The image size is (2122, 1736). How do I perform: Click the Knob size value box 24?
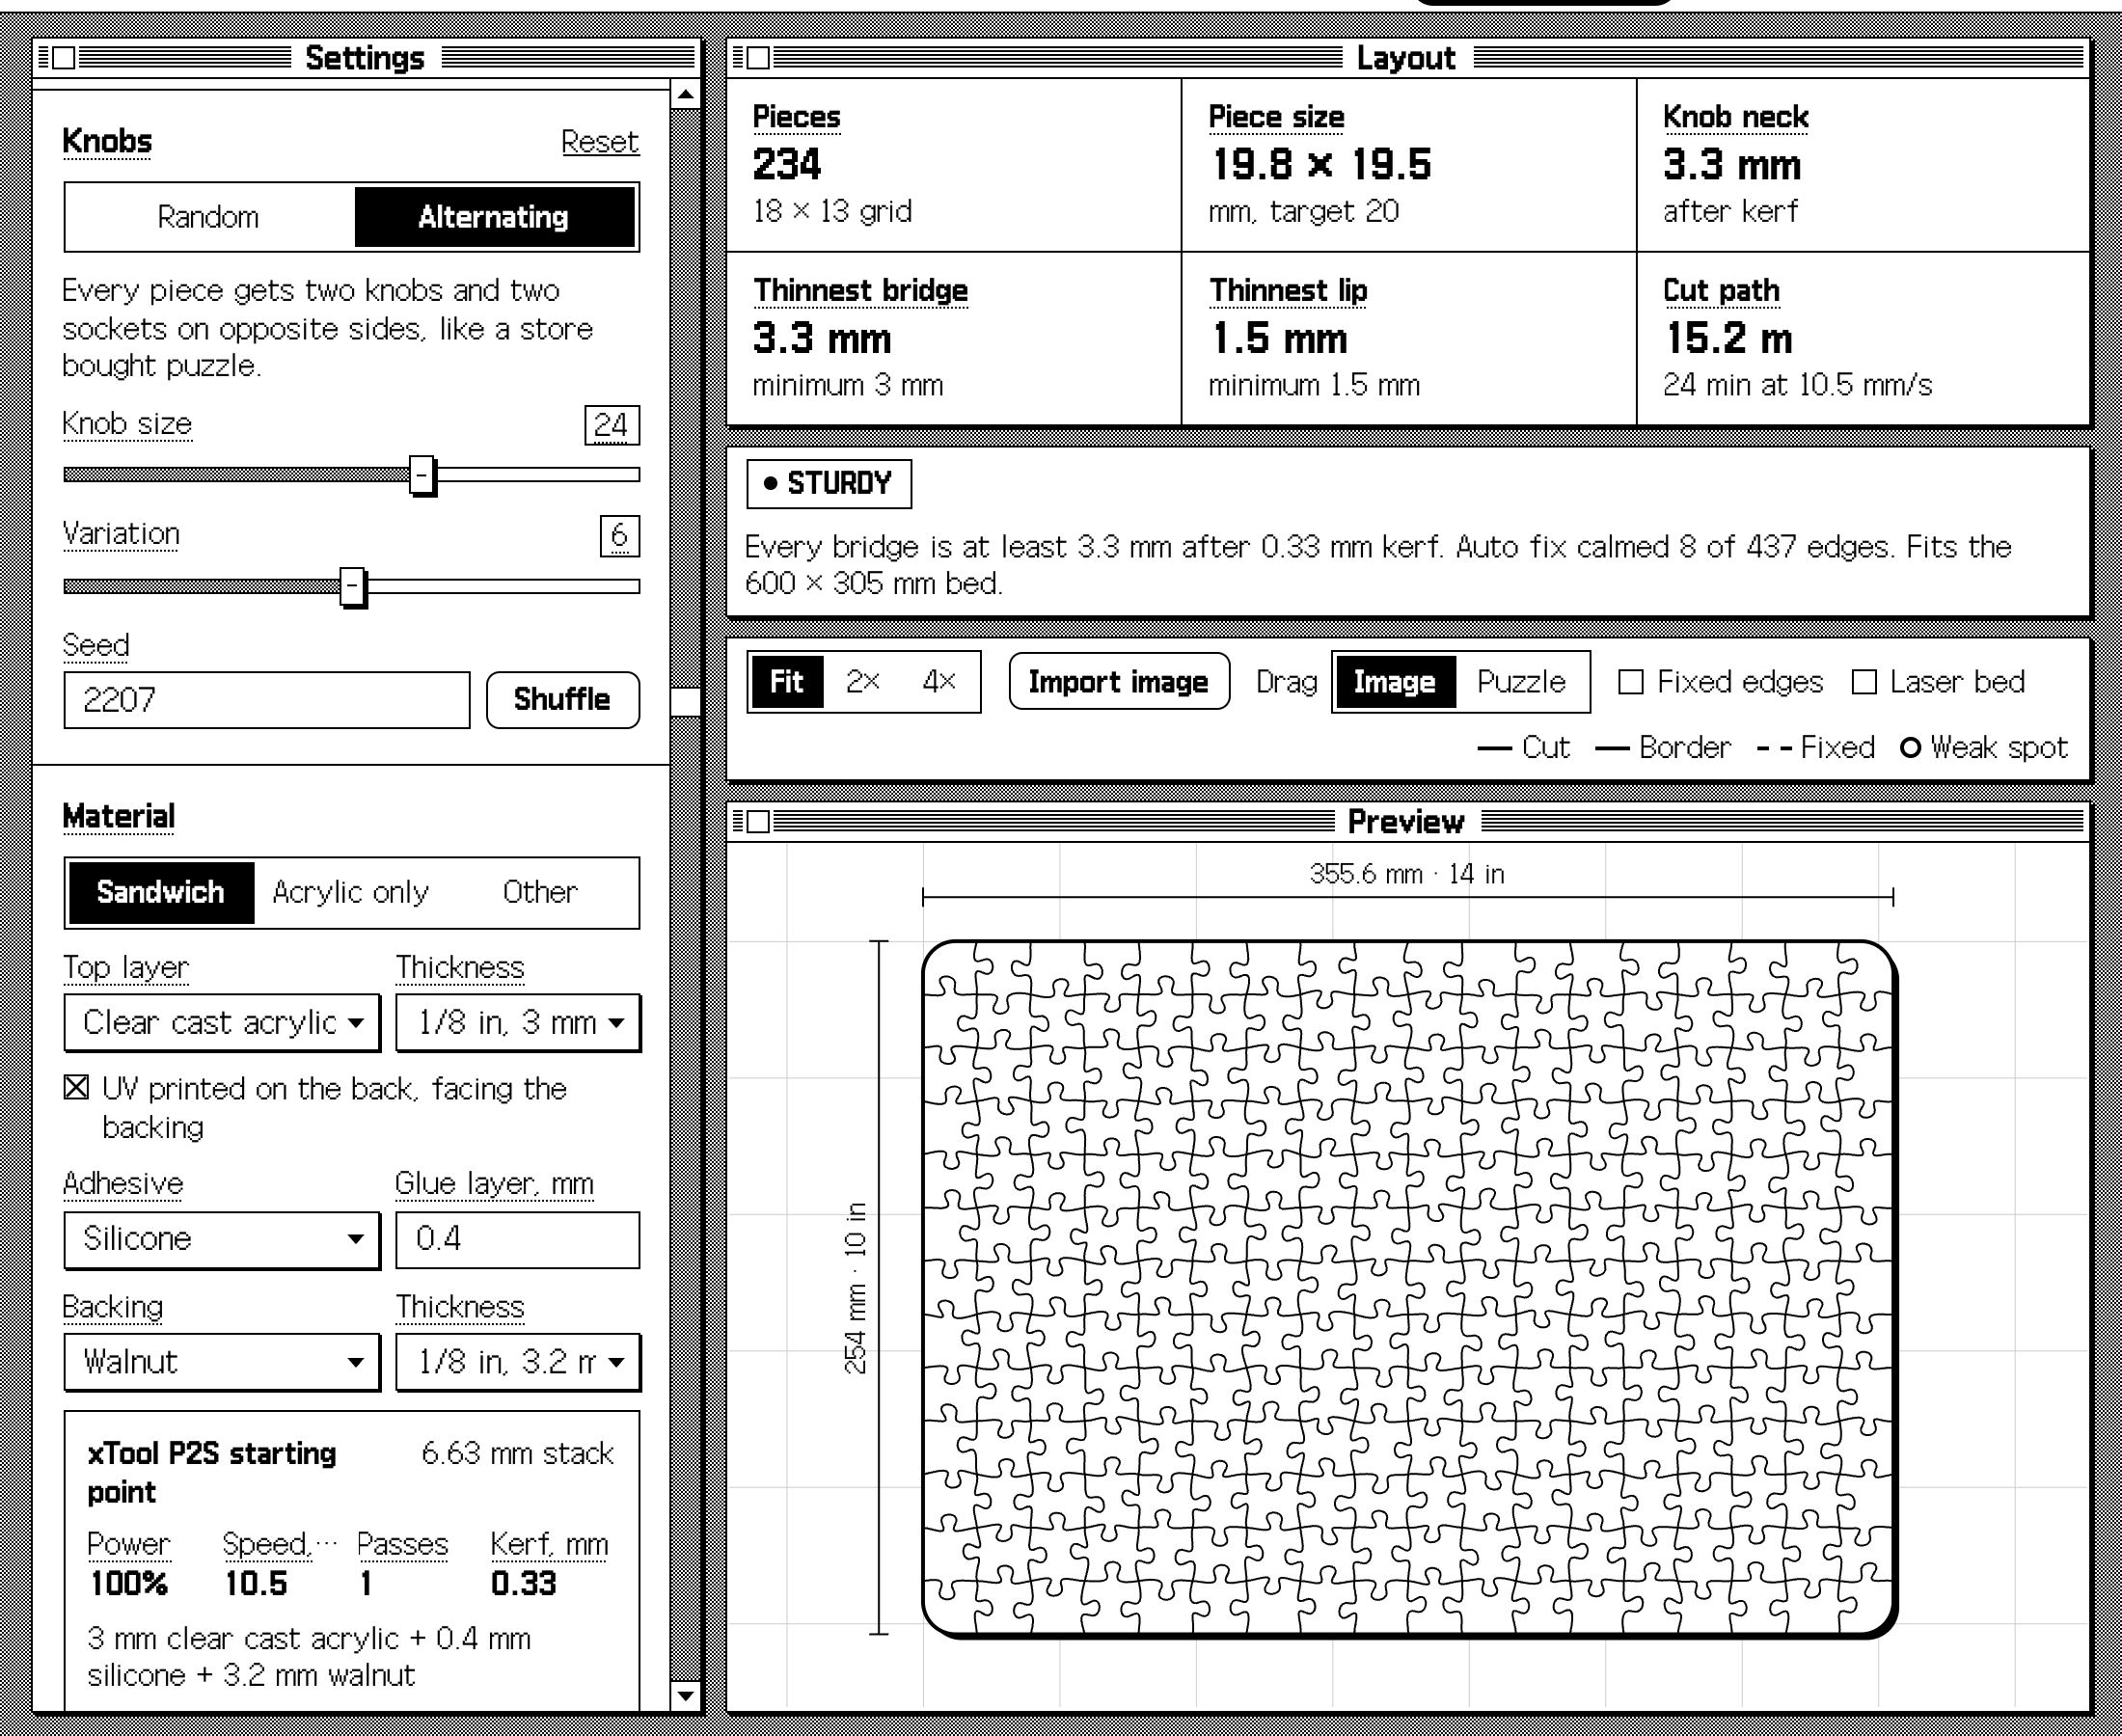(x=611, y=425)
